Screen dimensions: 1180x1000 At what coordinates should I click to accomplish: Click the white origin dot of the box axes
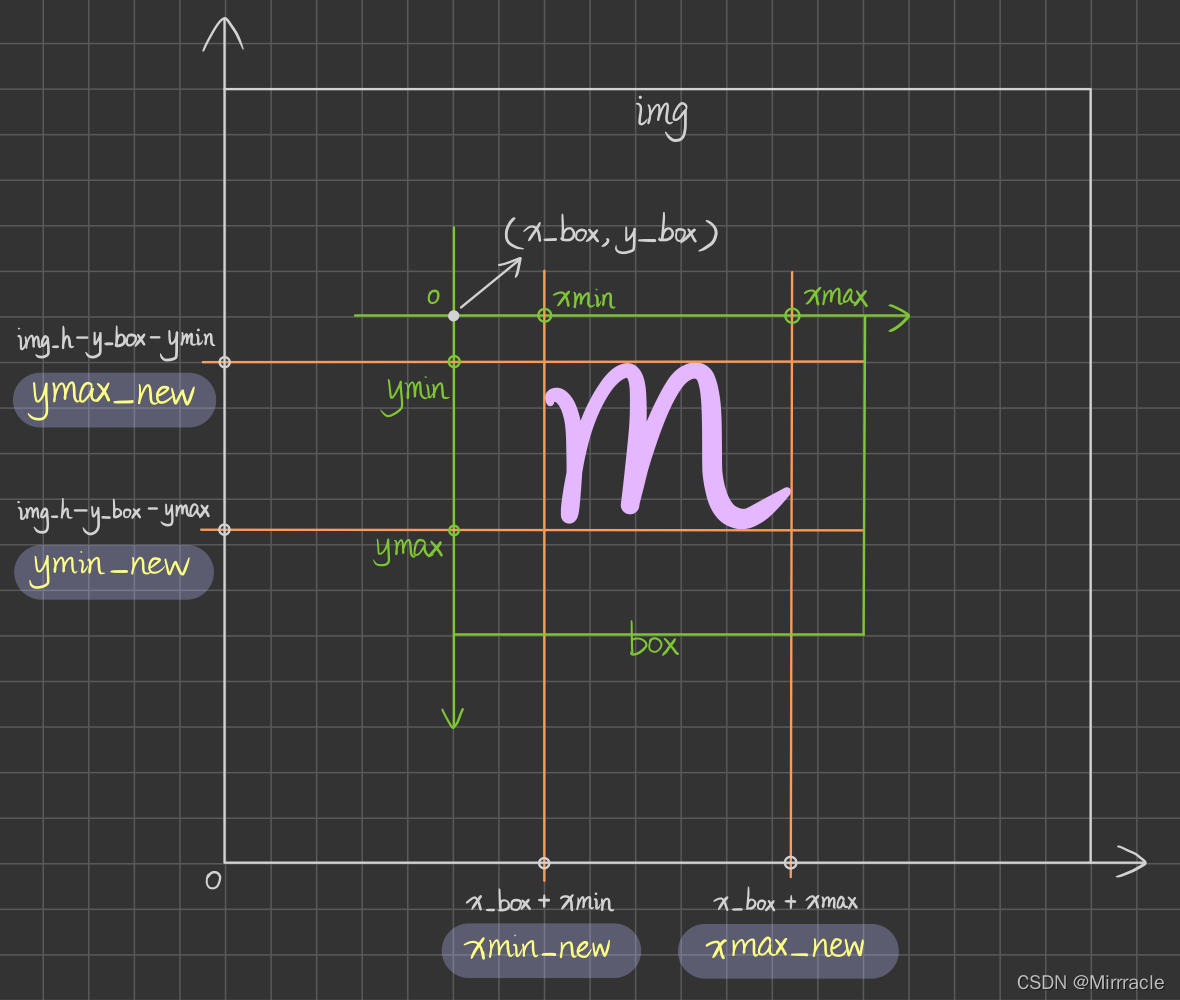453,316
